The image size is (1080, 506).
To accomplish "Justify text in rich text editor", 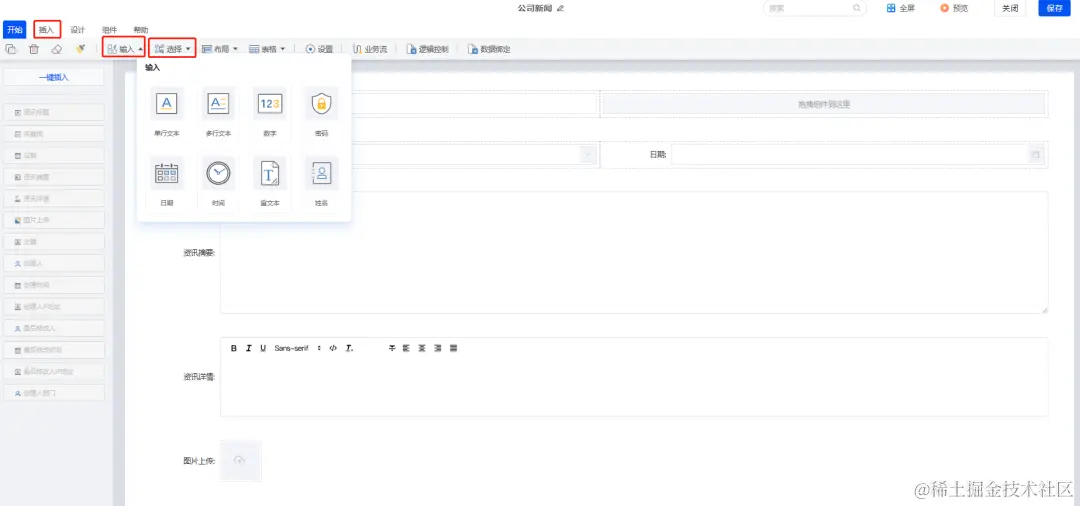I will pos(453,348).
